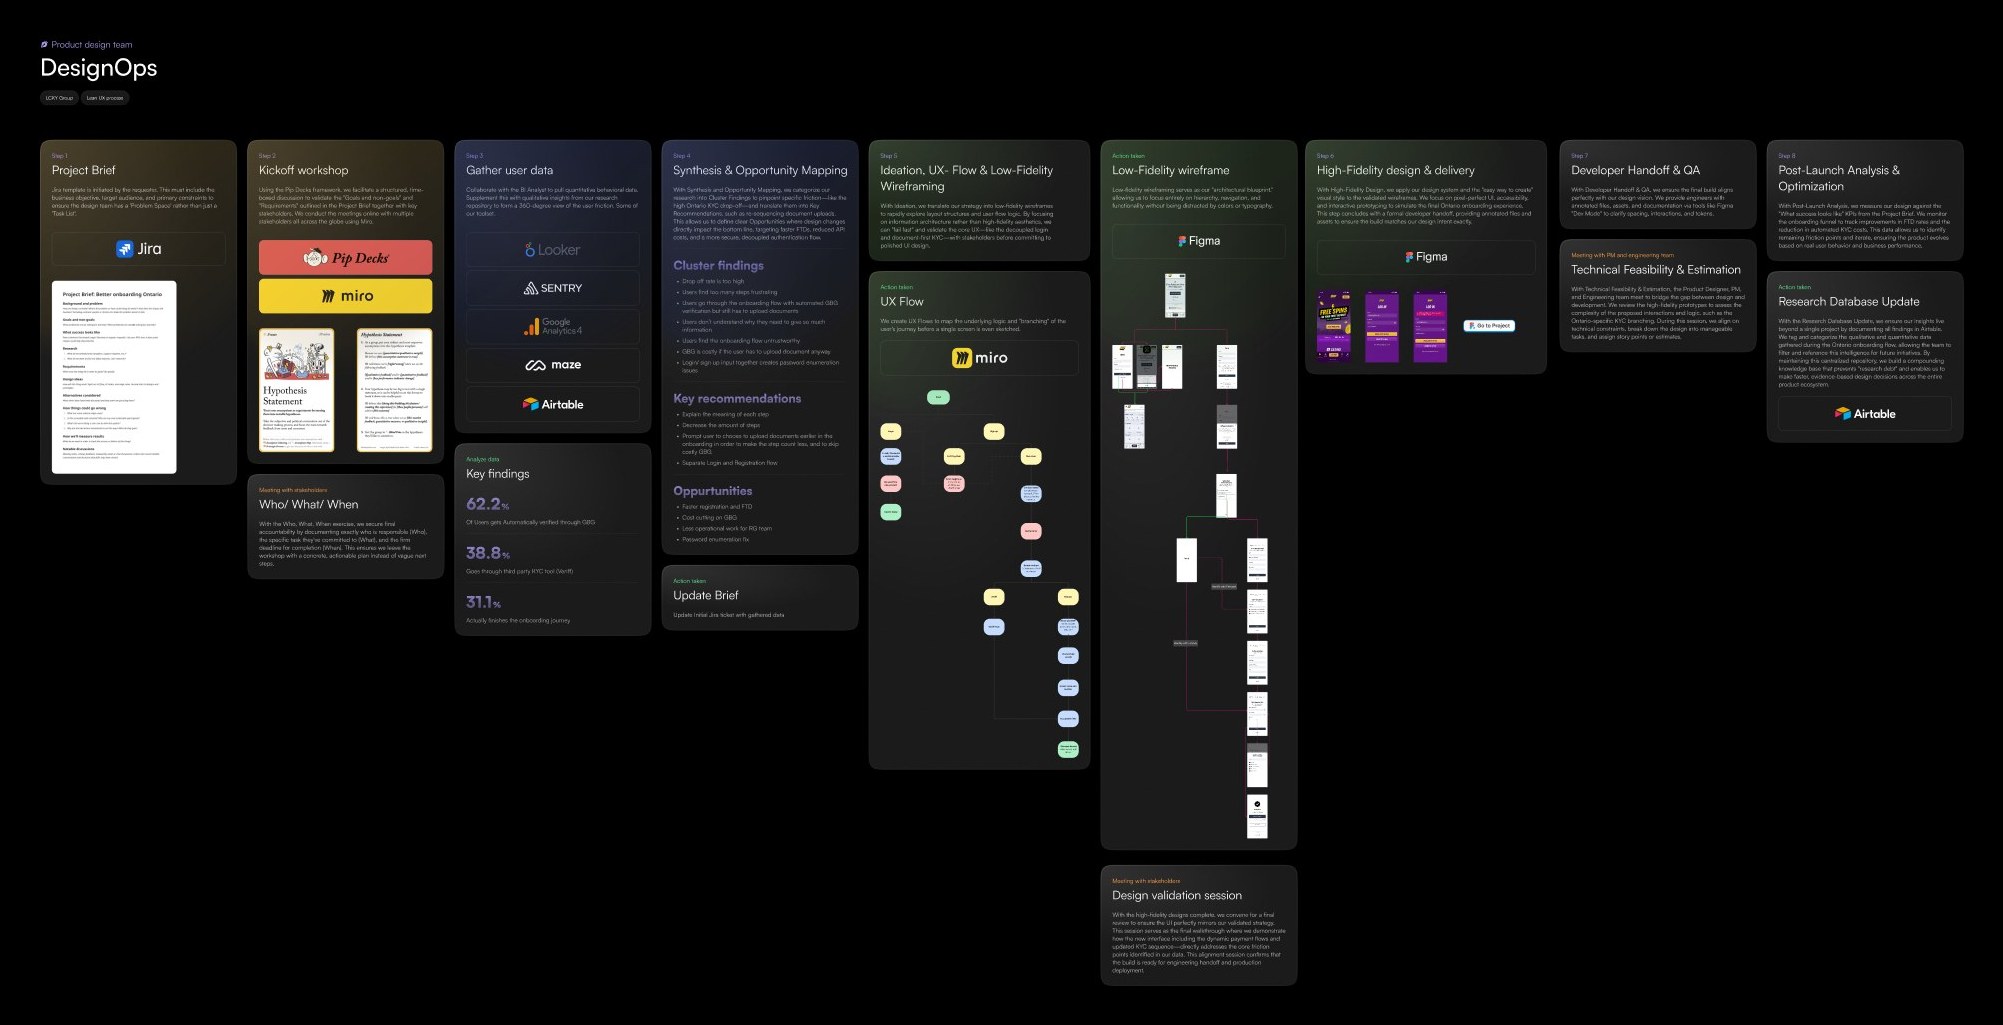
Task: Click the Go to Project button
Action: [x=1489, y=326]
